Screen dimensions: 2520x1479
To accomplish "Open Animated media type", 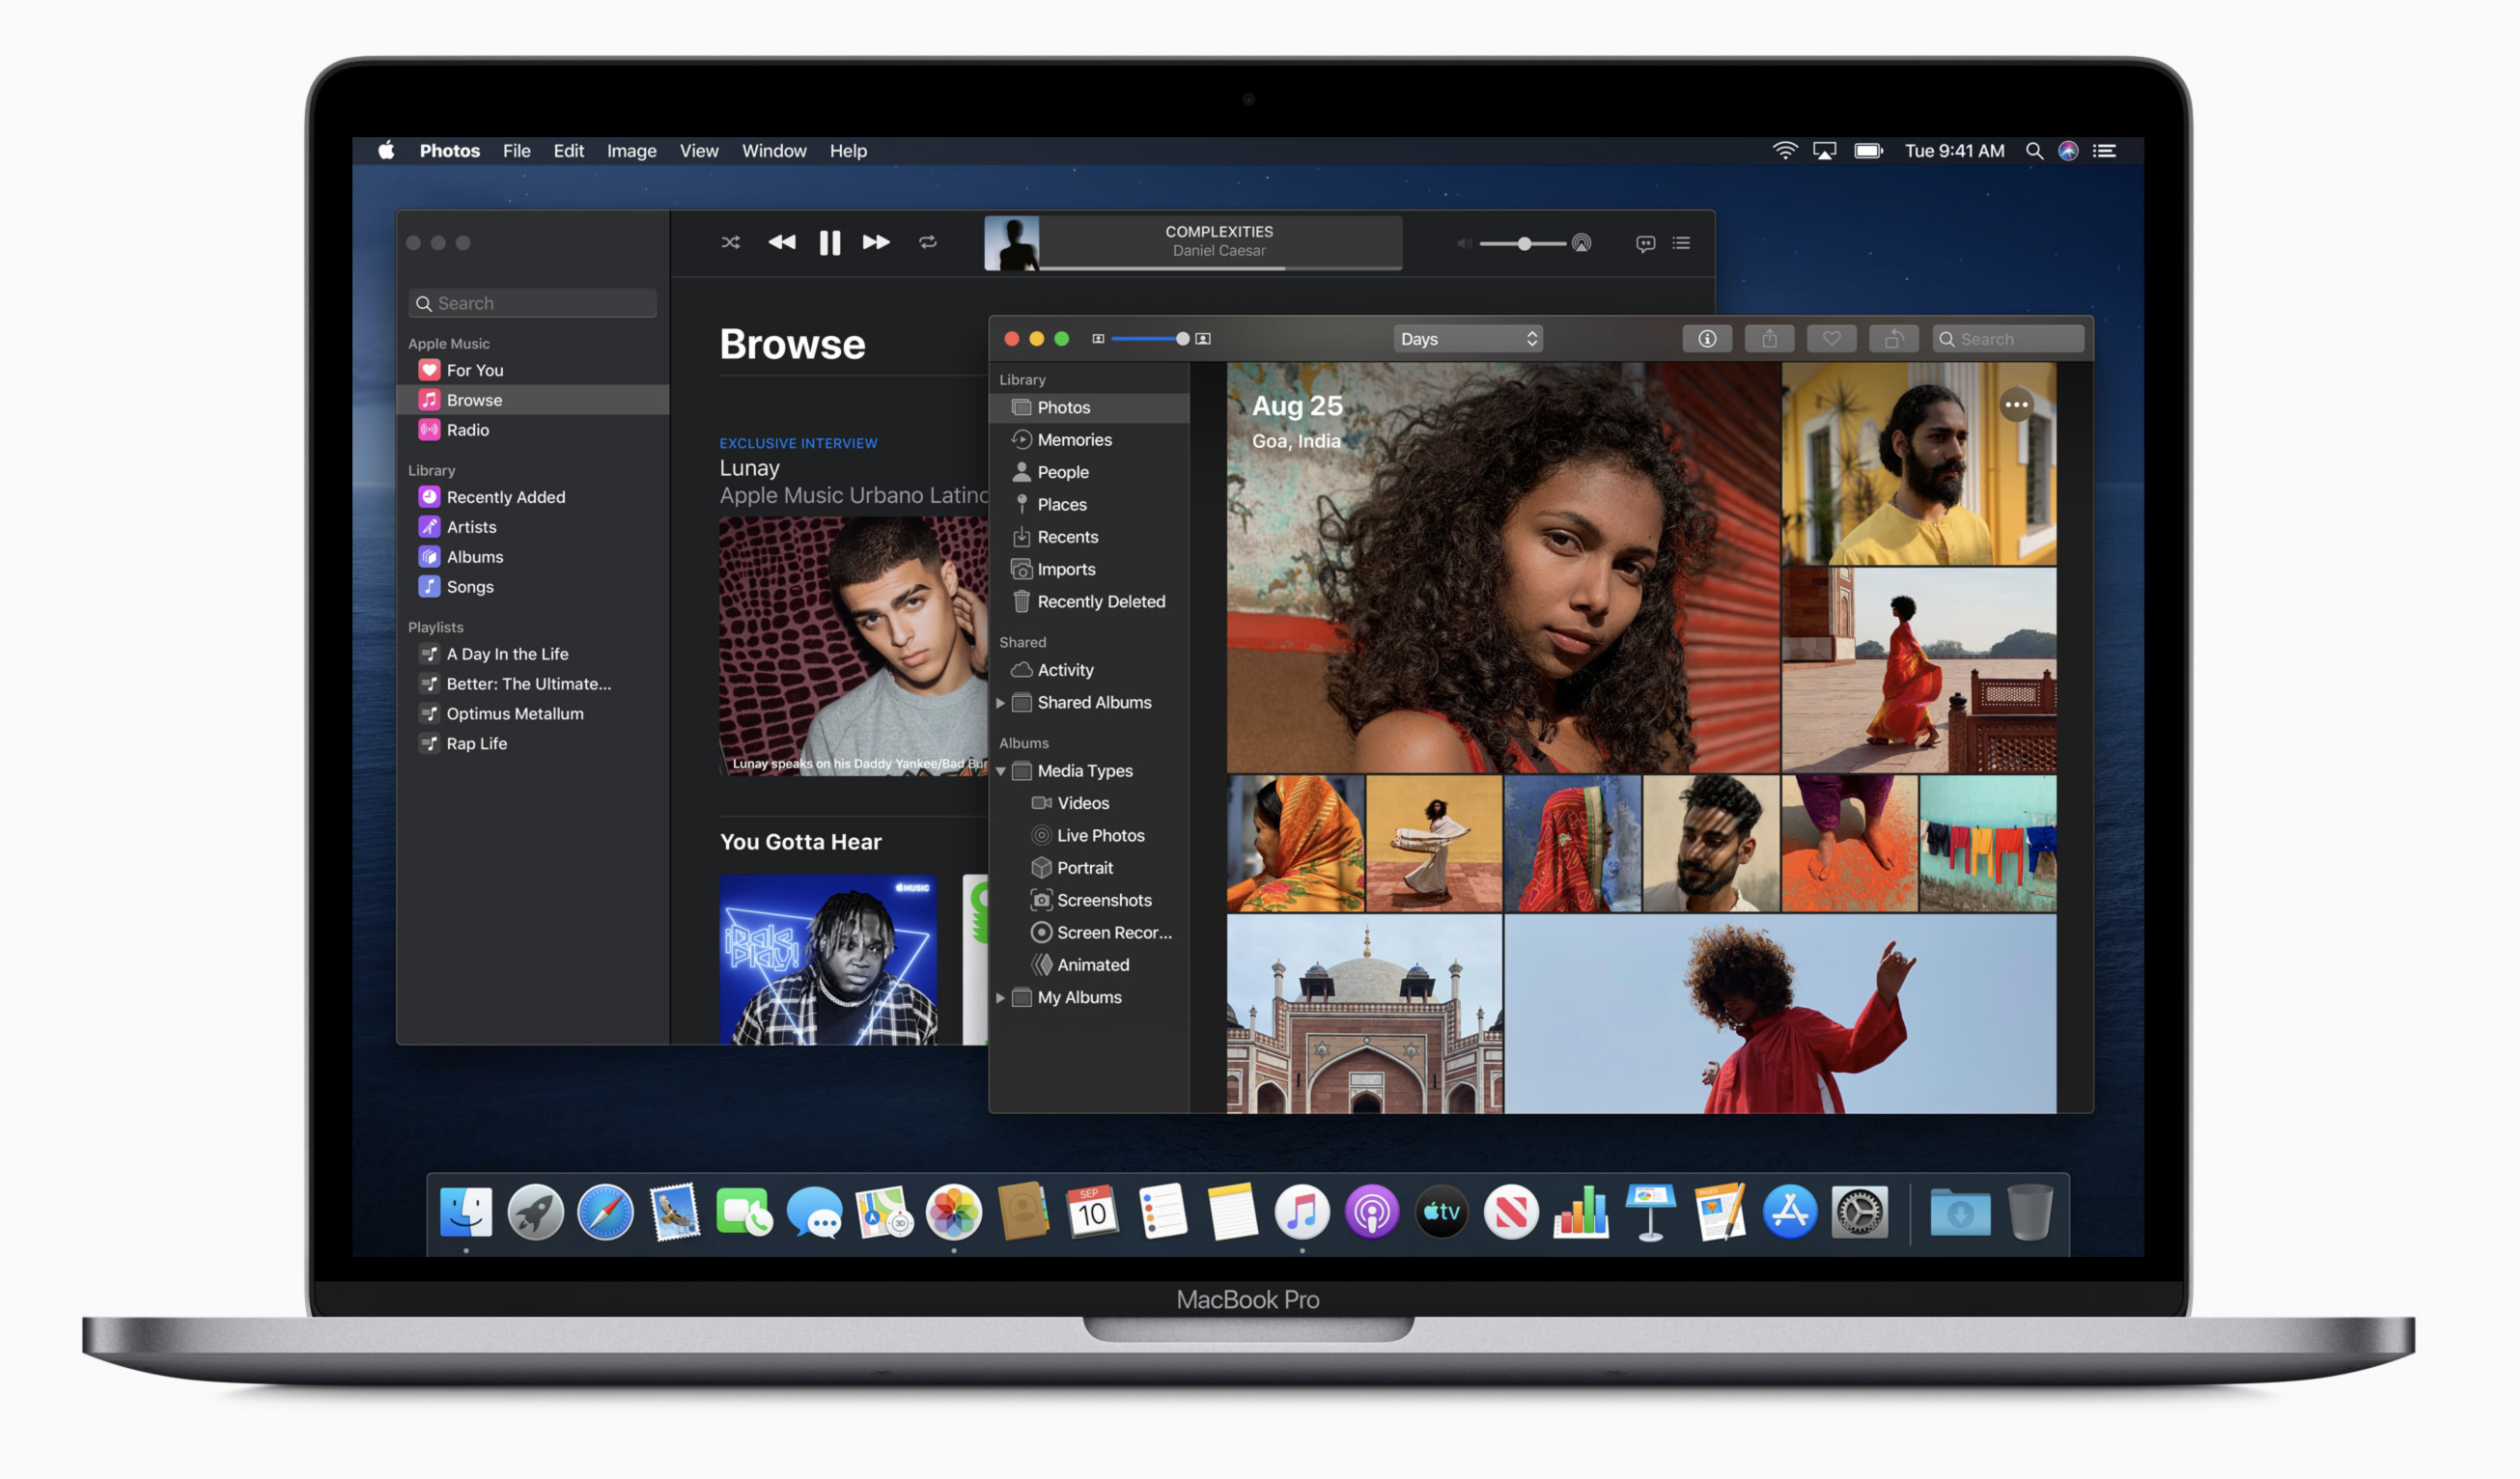I will [x=1089, y=965].
